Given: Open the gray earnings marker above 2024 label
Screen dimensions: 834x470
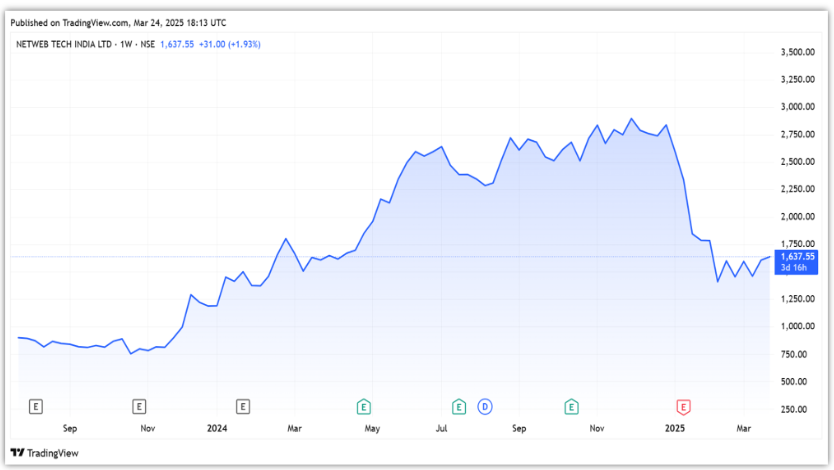Looking at the screenshot, I should [x=242, y=406].
